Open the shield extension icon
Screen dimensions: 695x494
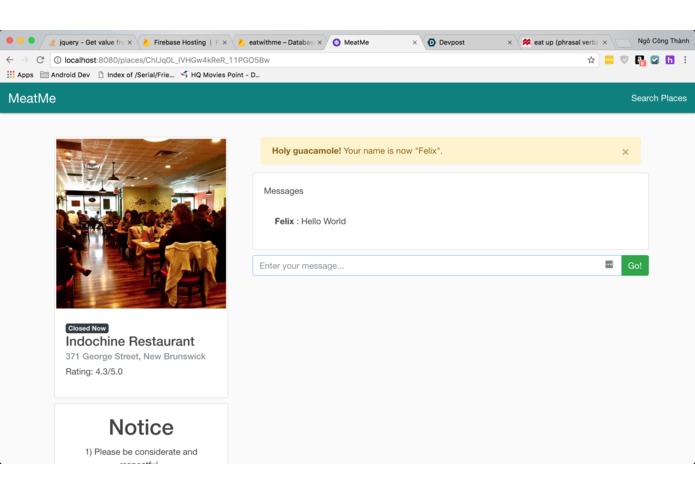click(624, 60)
